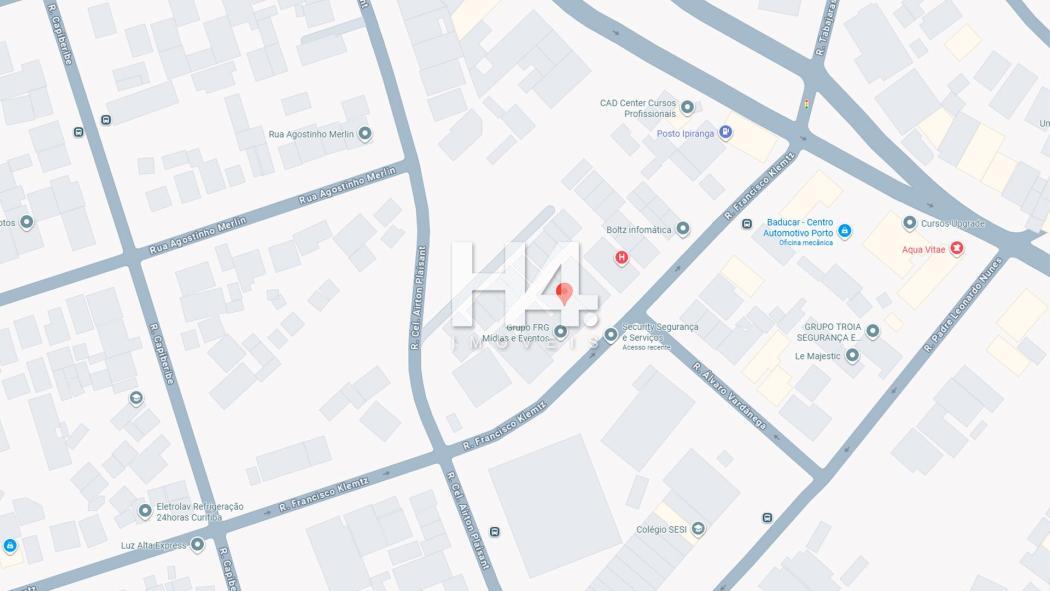Click the Le Majestic place marker
This screenshot has height=591, width=1050.
[852, 355]
